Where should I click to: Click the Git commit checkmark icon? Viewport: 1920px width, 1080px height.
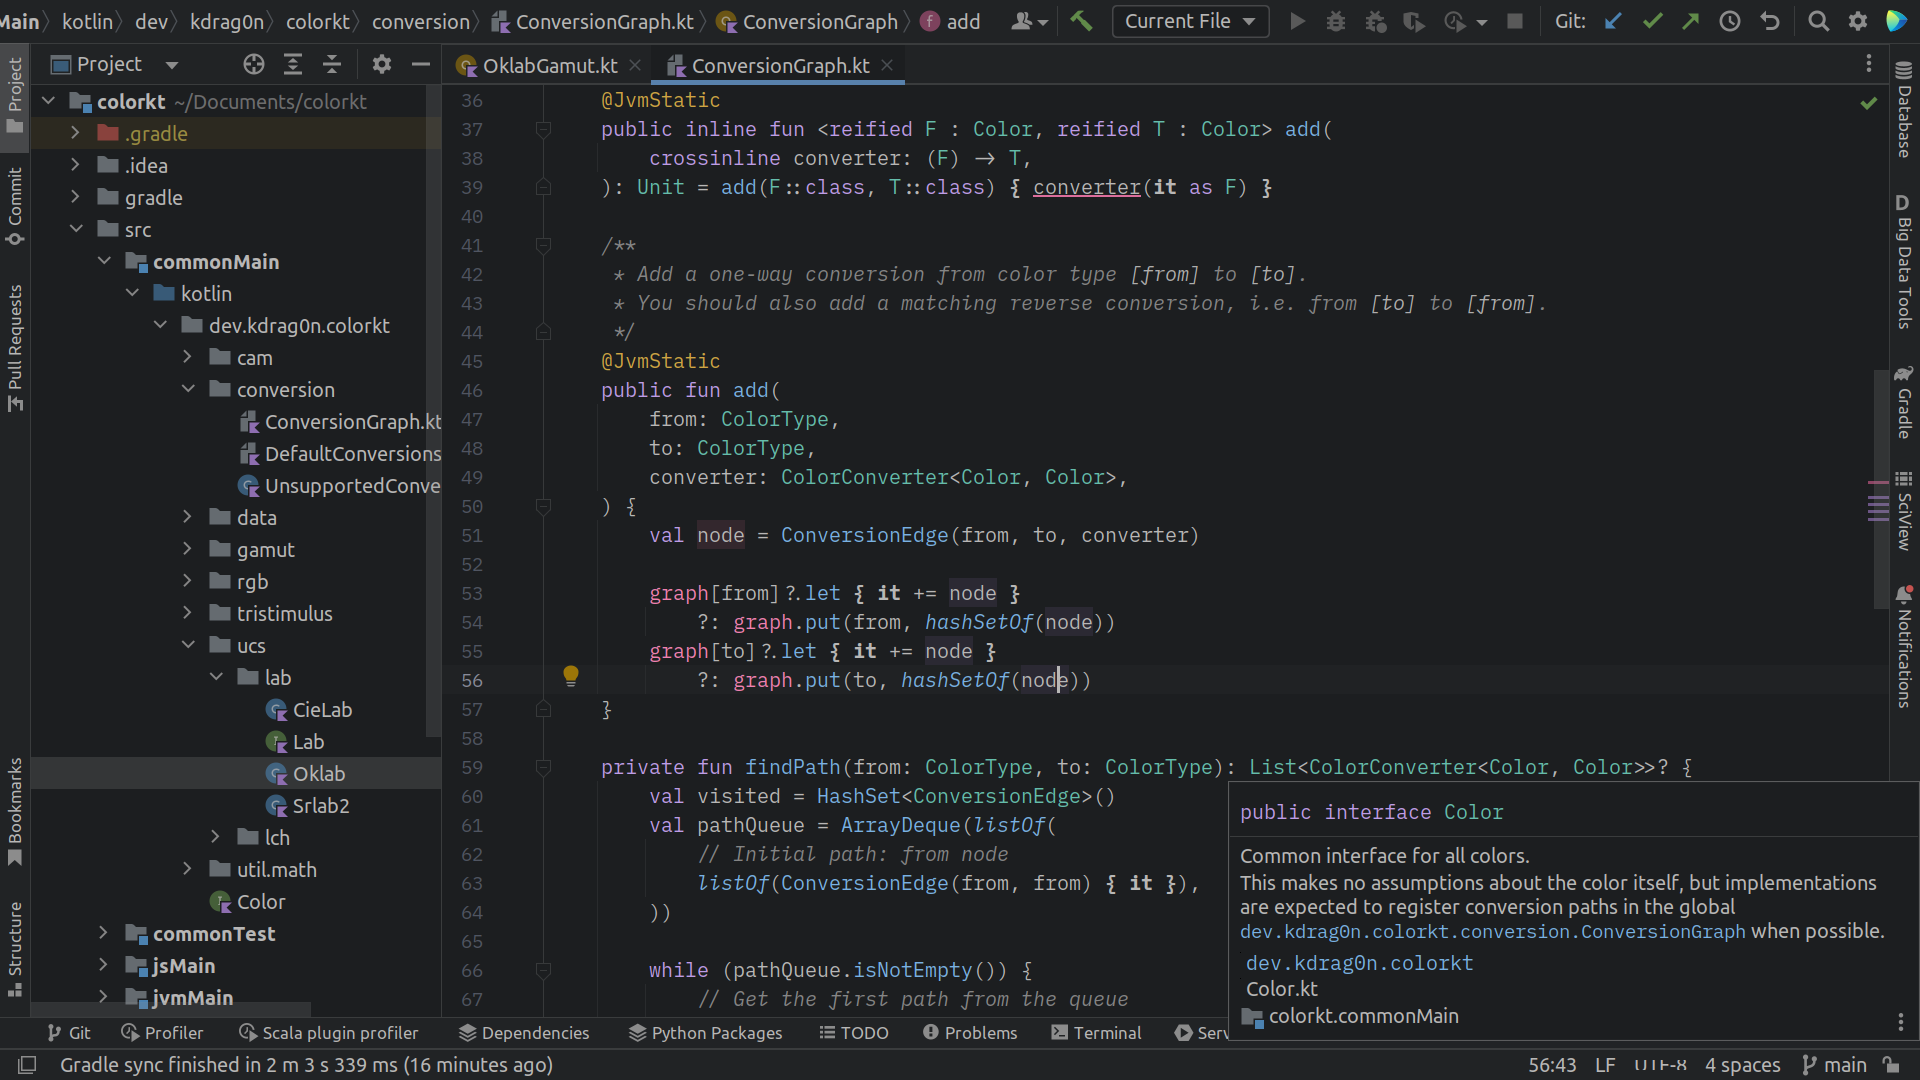tap(1652, 21)
